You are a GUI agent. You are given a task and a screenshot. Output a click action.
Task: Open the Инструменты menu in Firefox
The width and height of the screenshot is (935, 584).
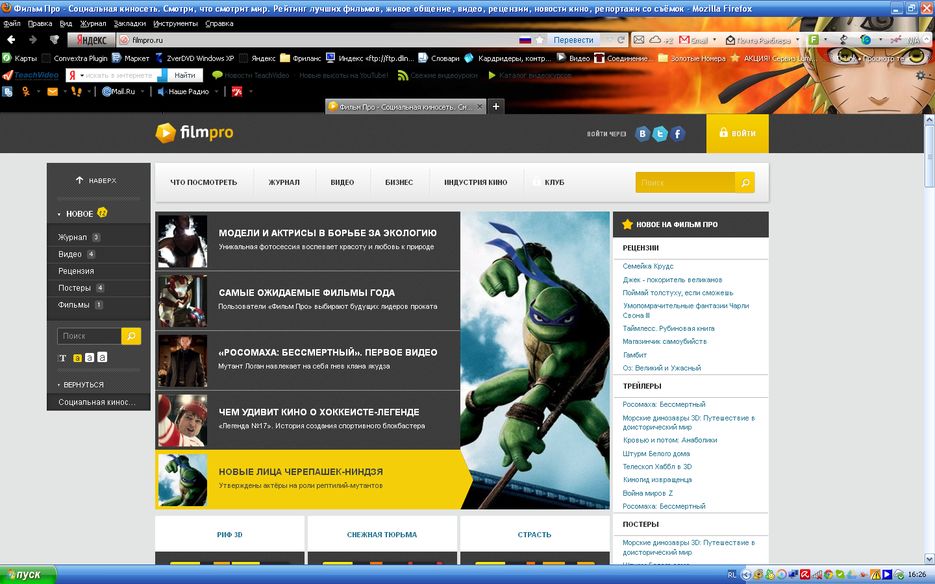tap(175, 24)
